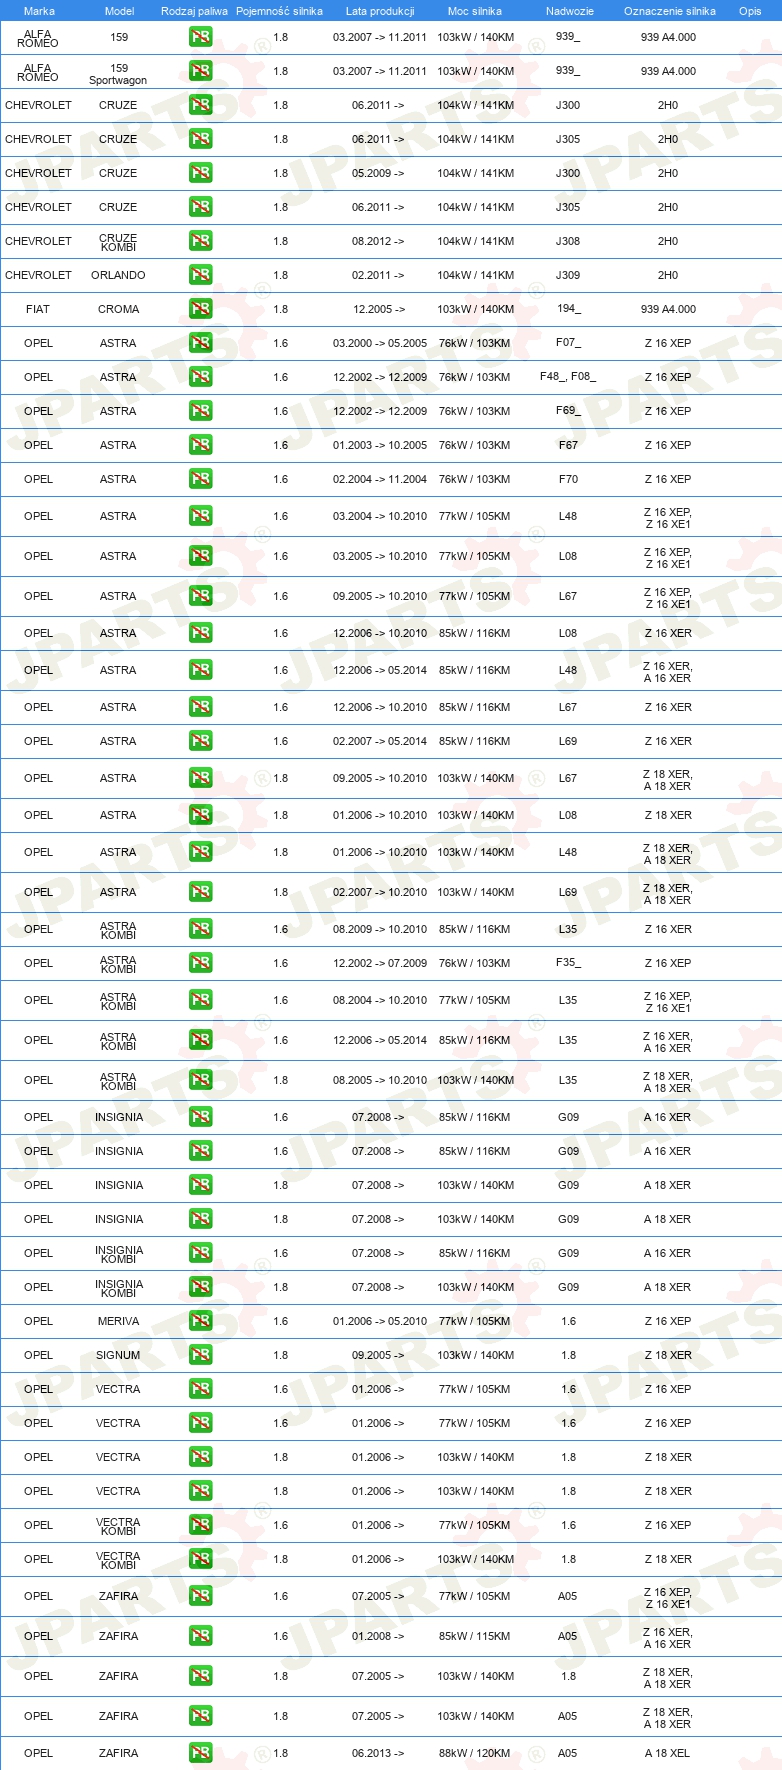Click the engine code A 18 XEL
The width and height of the screenshot is (782, 1770).
[x=668, y=1753]
